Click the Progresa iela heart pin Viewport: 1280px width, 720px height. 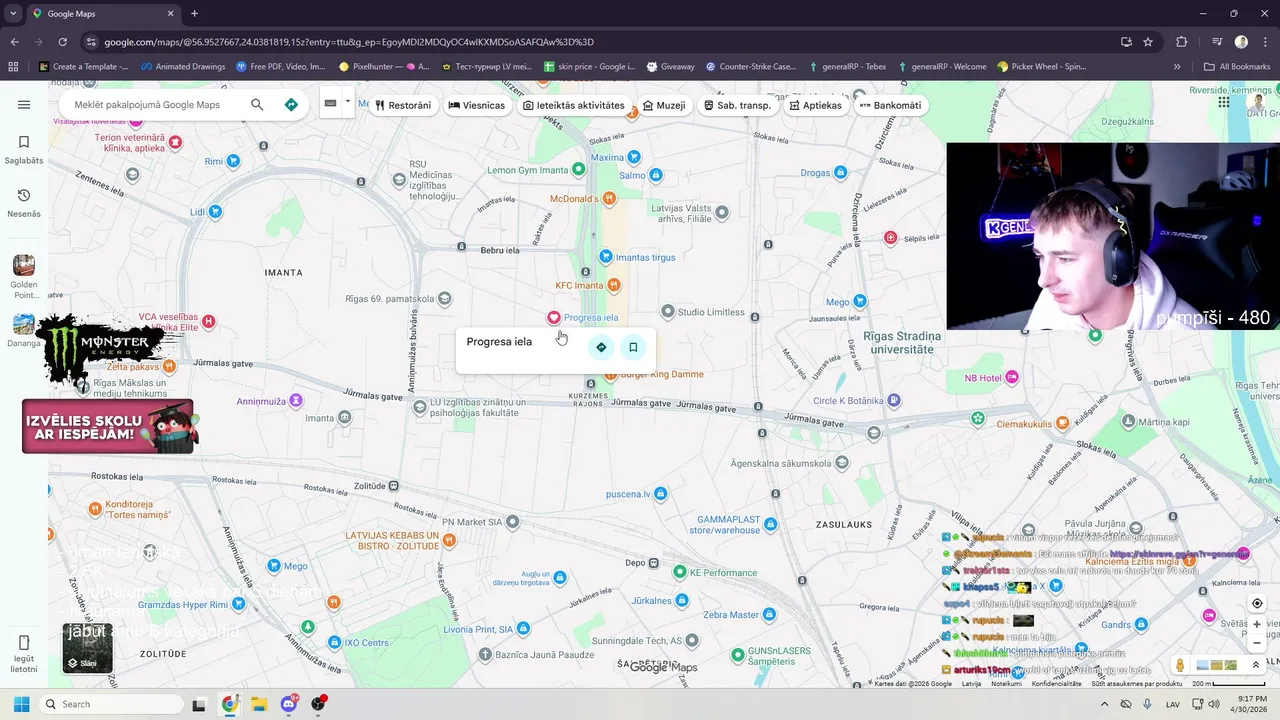(x=553, y=317)
